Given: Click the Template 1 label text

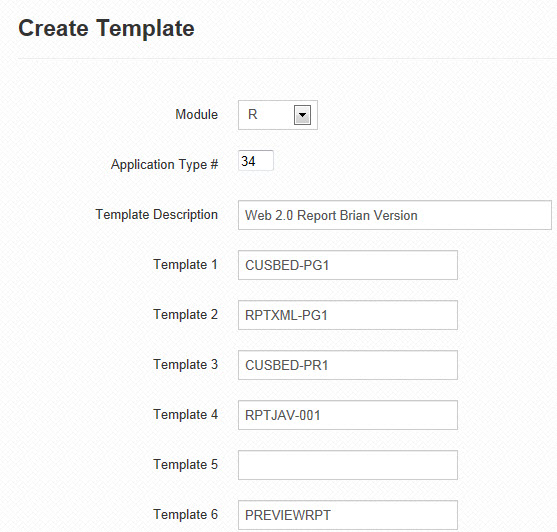Looking at the screenshot, I should (185, 265).
